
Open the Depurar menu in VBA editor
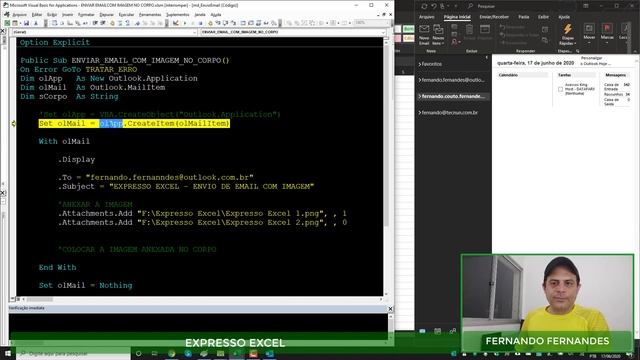coord(107,14)
